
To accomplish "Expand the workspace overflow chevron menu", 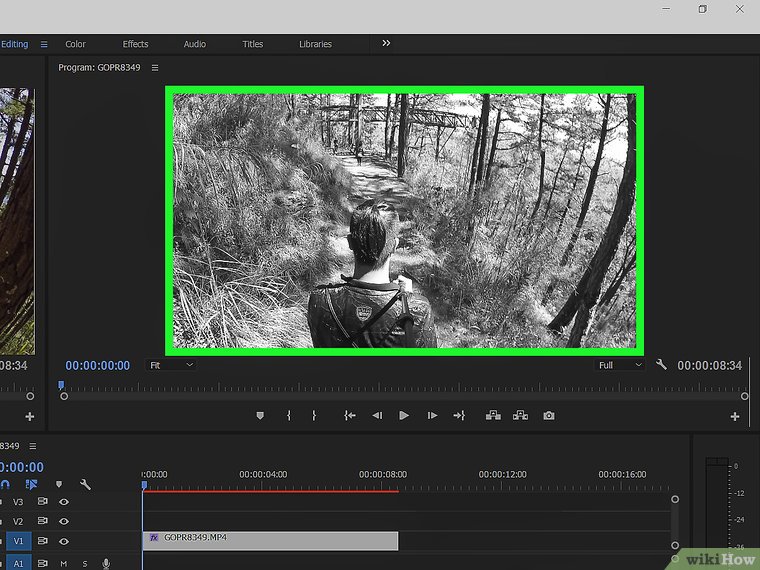I will [x=386, y=43].
